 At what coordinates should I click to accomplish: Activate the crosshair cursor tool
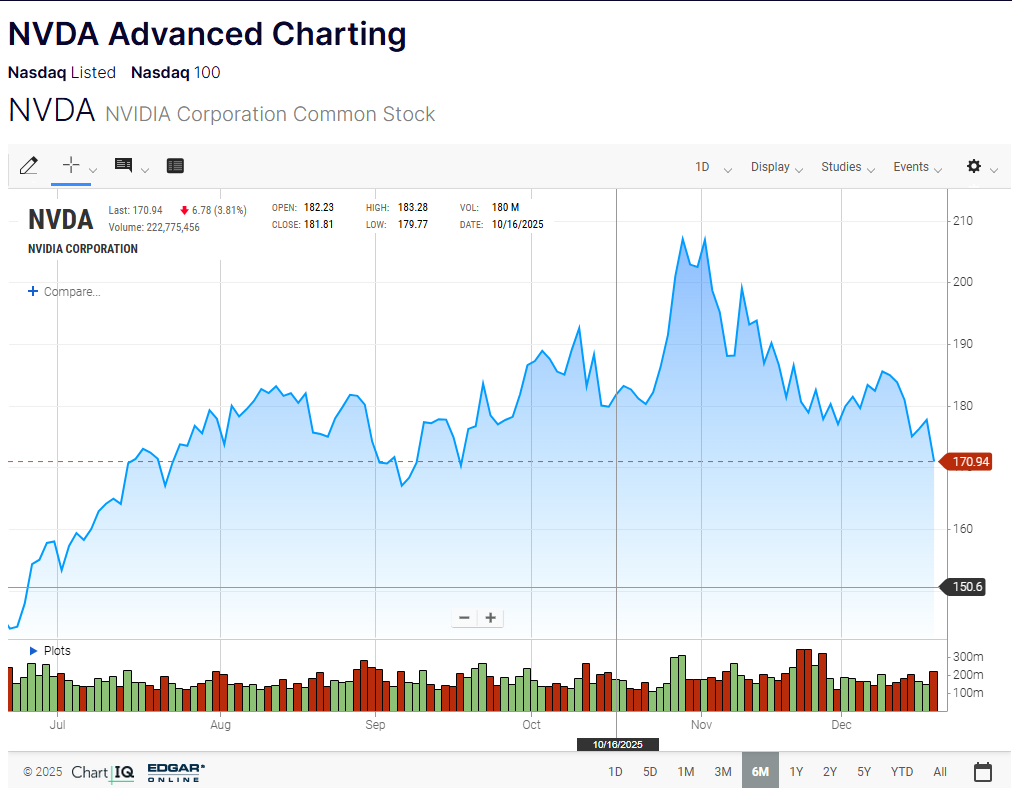tap(71, 165)
